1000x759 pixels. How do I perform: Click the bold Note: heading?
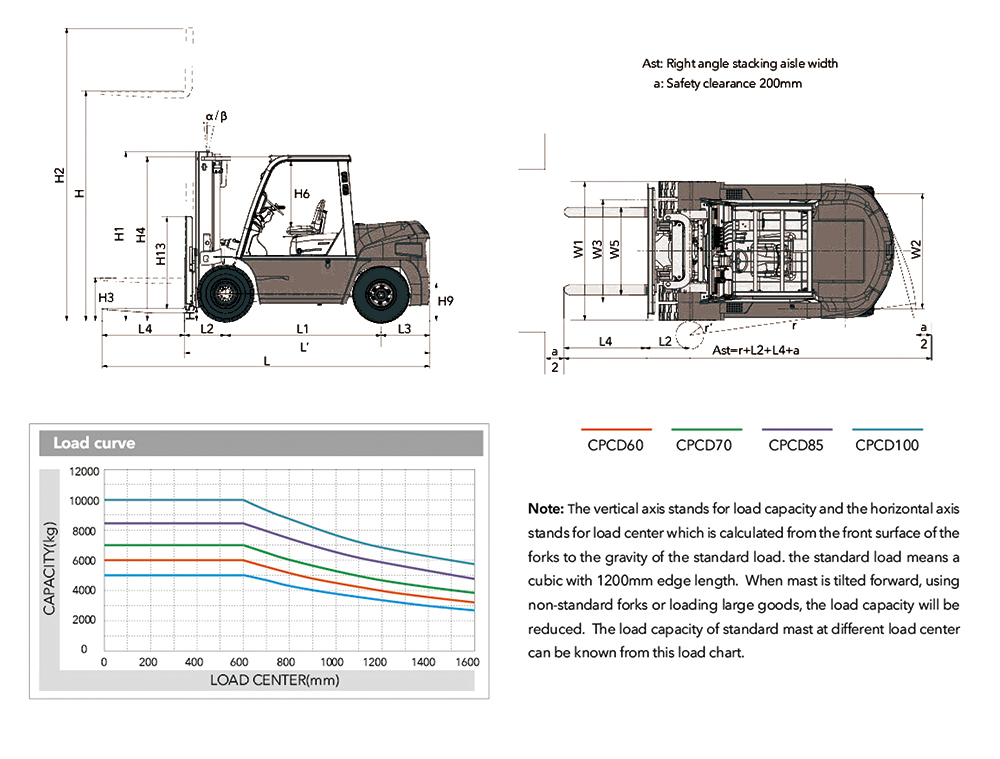(x=546, y=506)
